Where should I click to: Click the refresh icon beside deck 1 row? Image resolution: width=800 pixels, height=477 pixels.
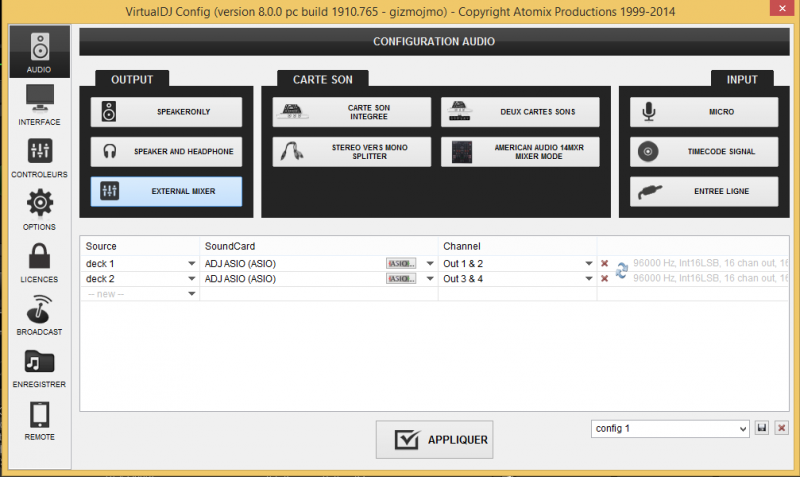621,270
